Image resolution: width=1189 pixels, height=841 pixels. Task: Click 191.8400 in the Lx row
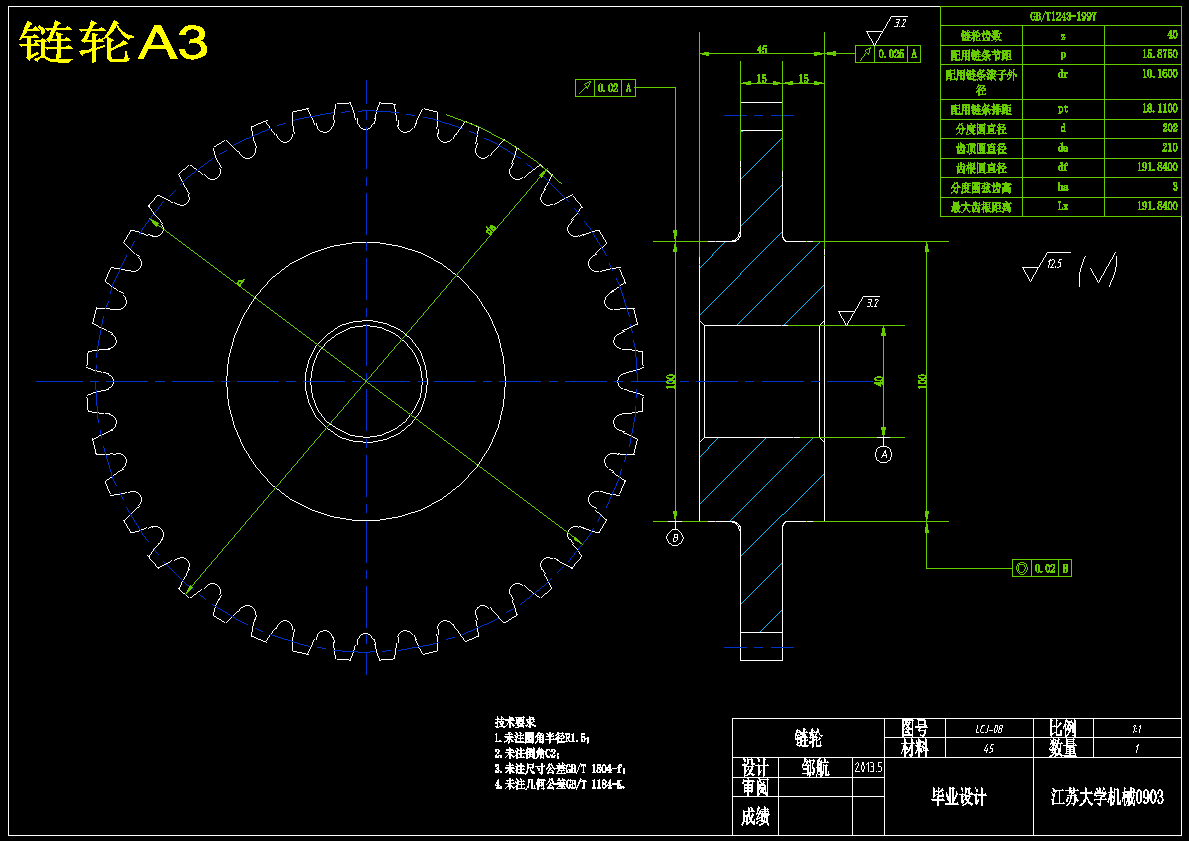click(x=1158, y=206)
